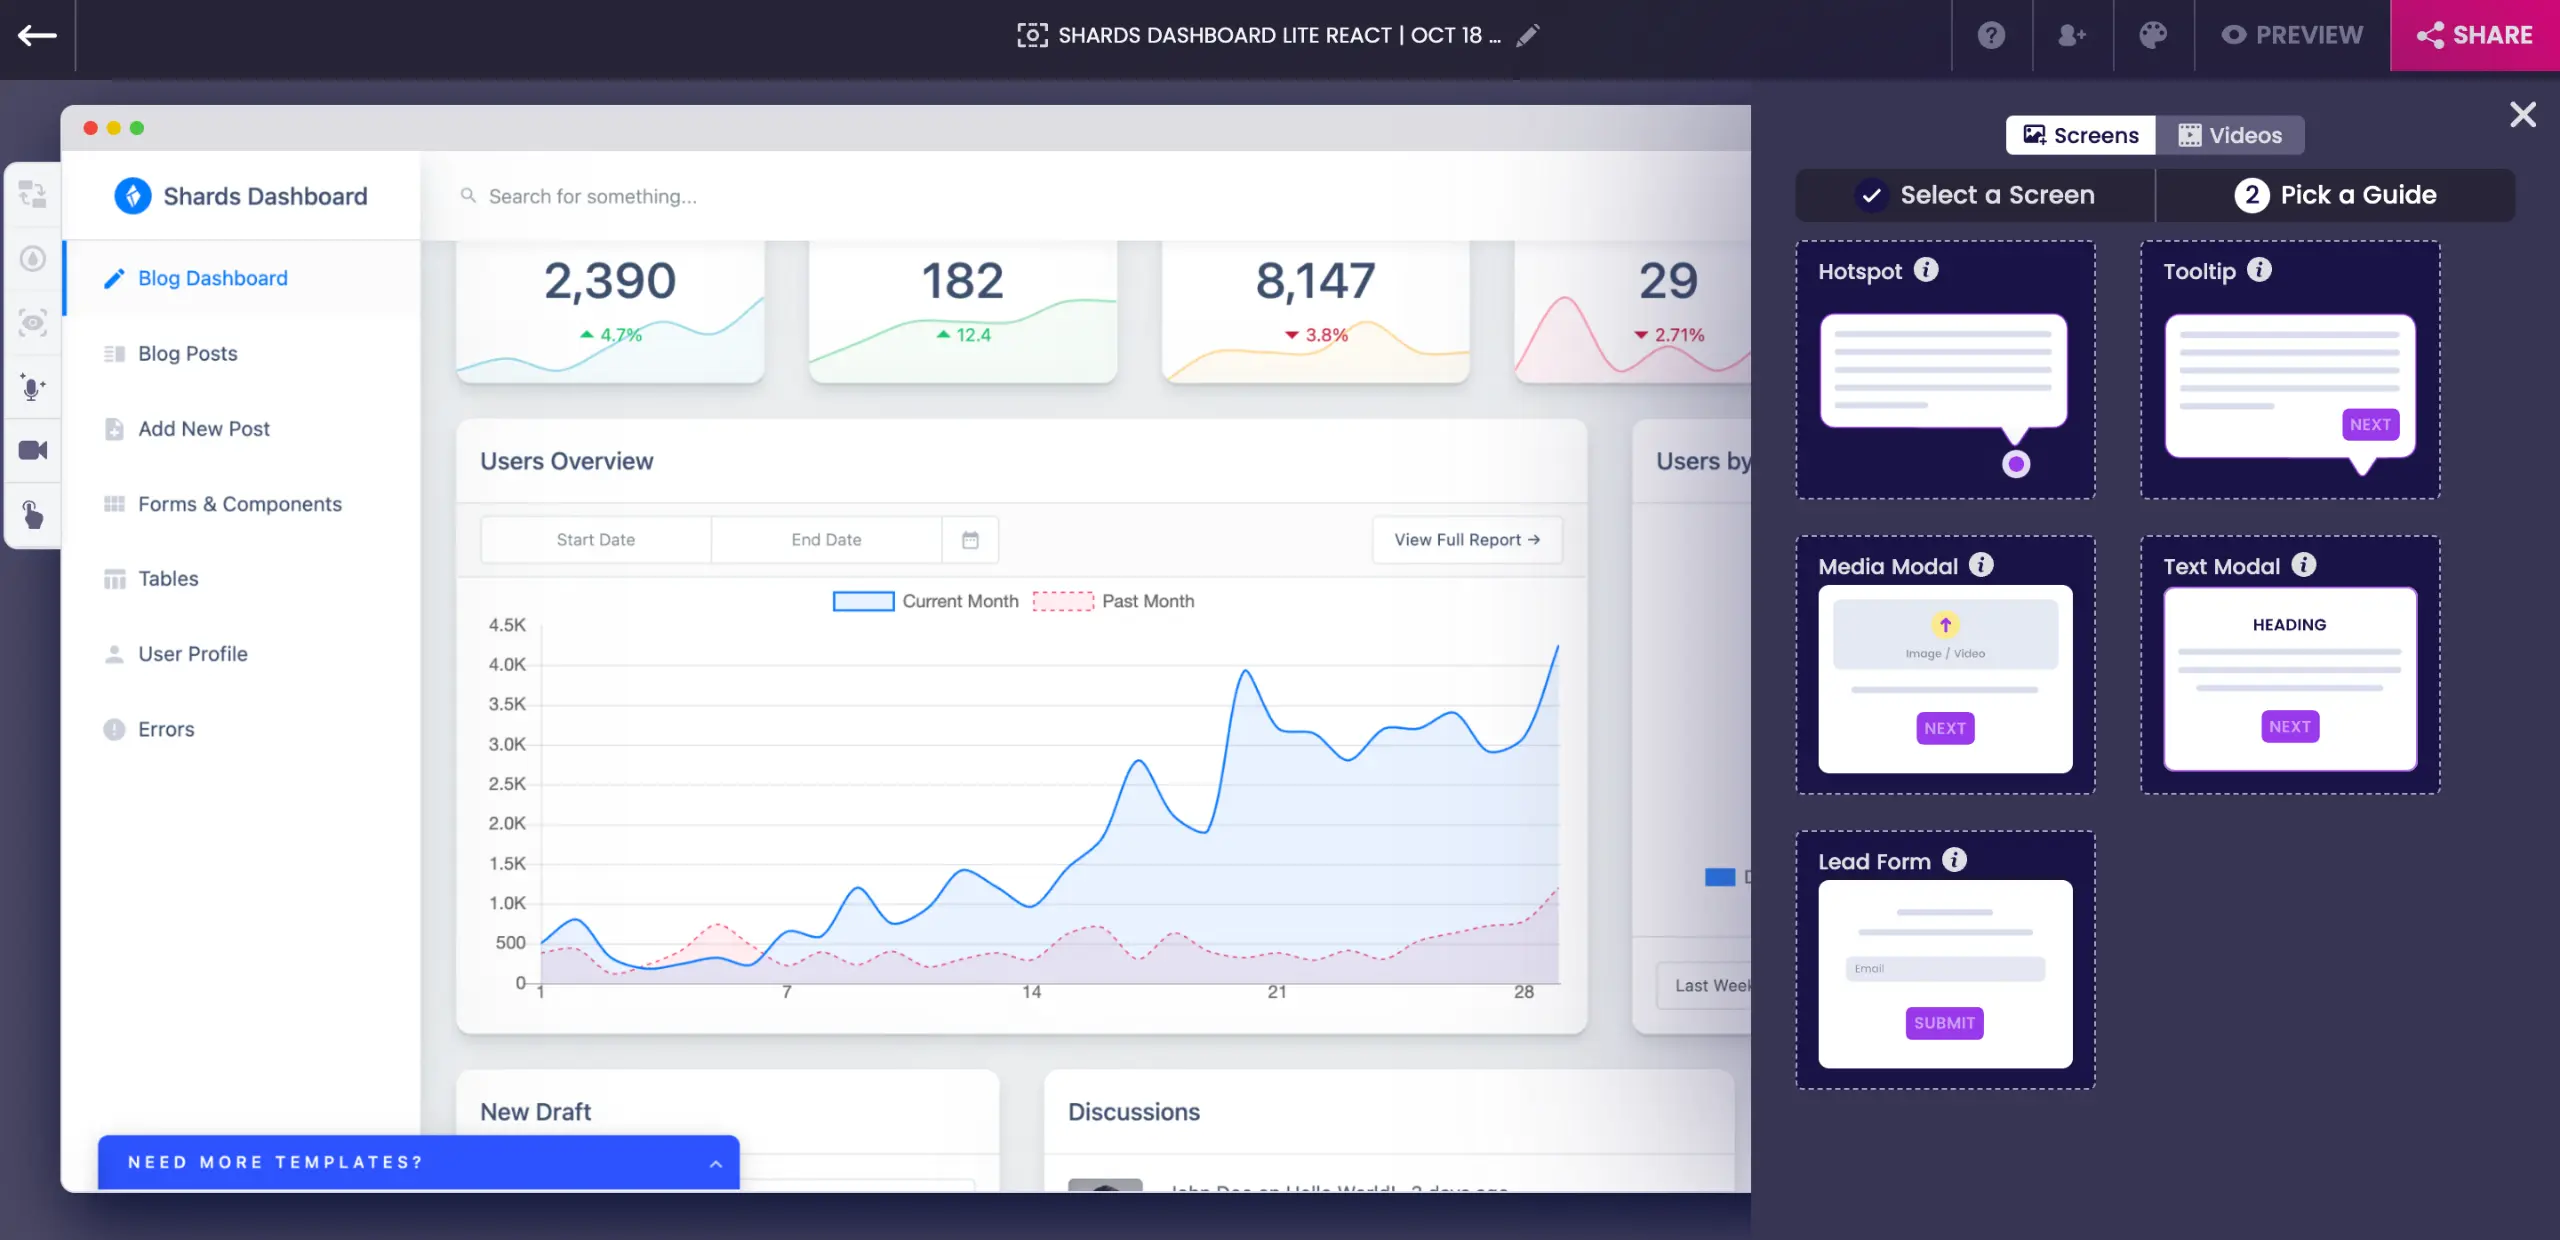Toggle Past Month chart legend
This screenshot has height=1240, width=2560.
[x=1113, y=601]
